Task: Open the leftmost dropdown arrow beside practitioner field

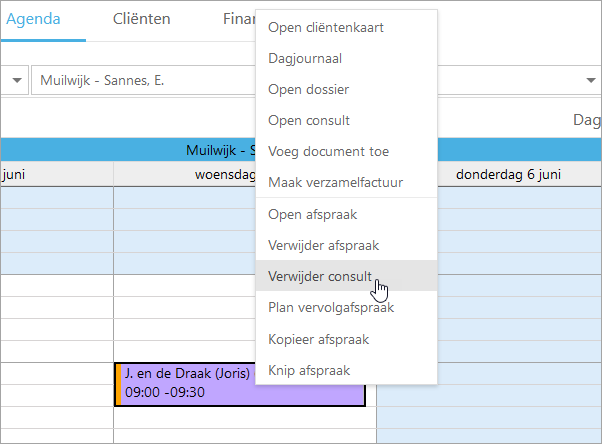Action: (x=17, y=80)
